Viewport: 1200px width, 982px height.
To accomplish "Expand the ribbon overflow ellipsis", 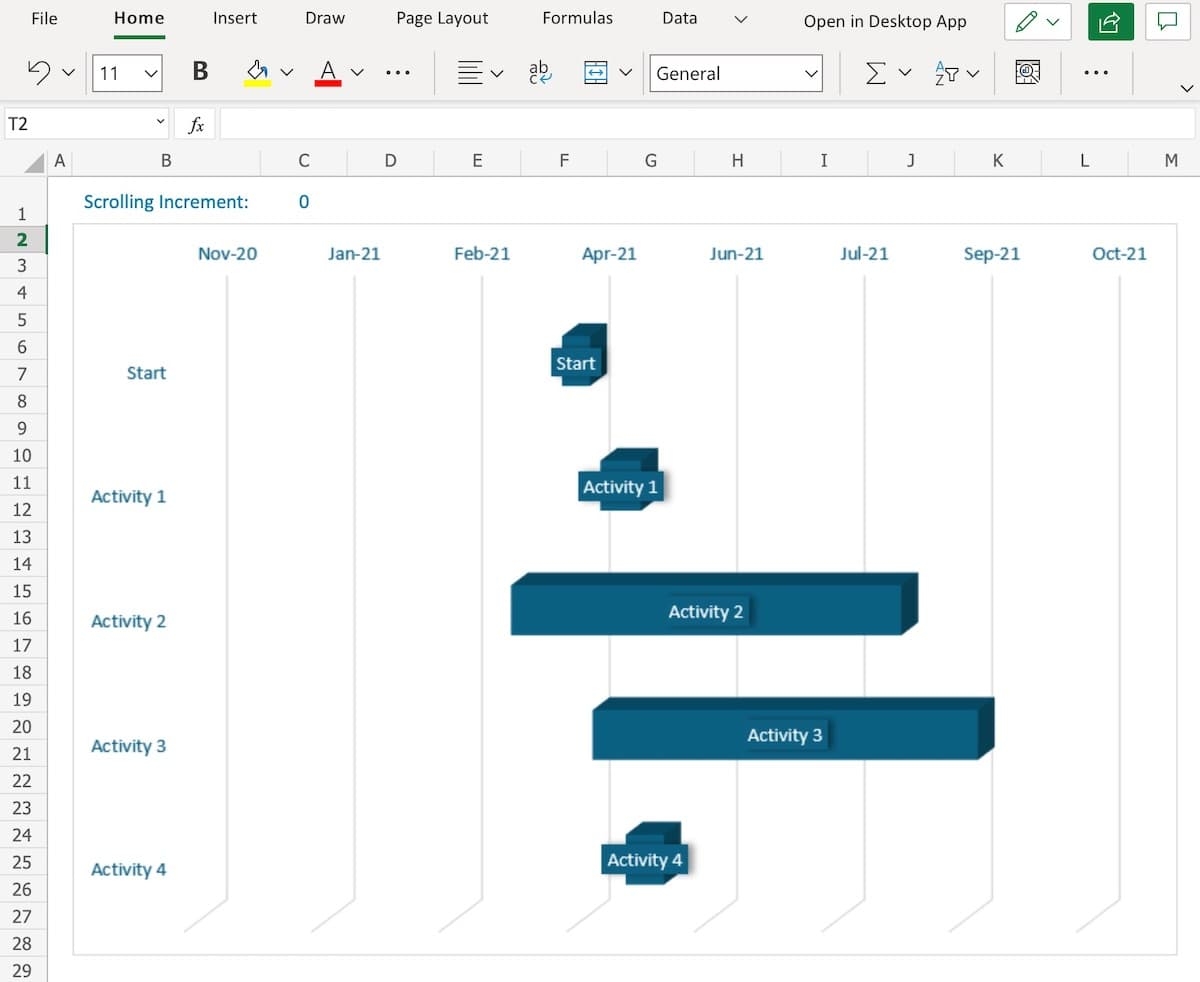I will coord(1097,72).
